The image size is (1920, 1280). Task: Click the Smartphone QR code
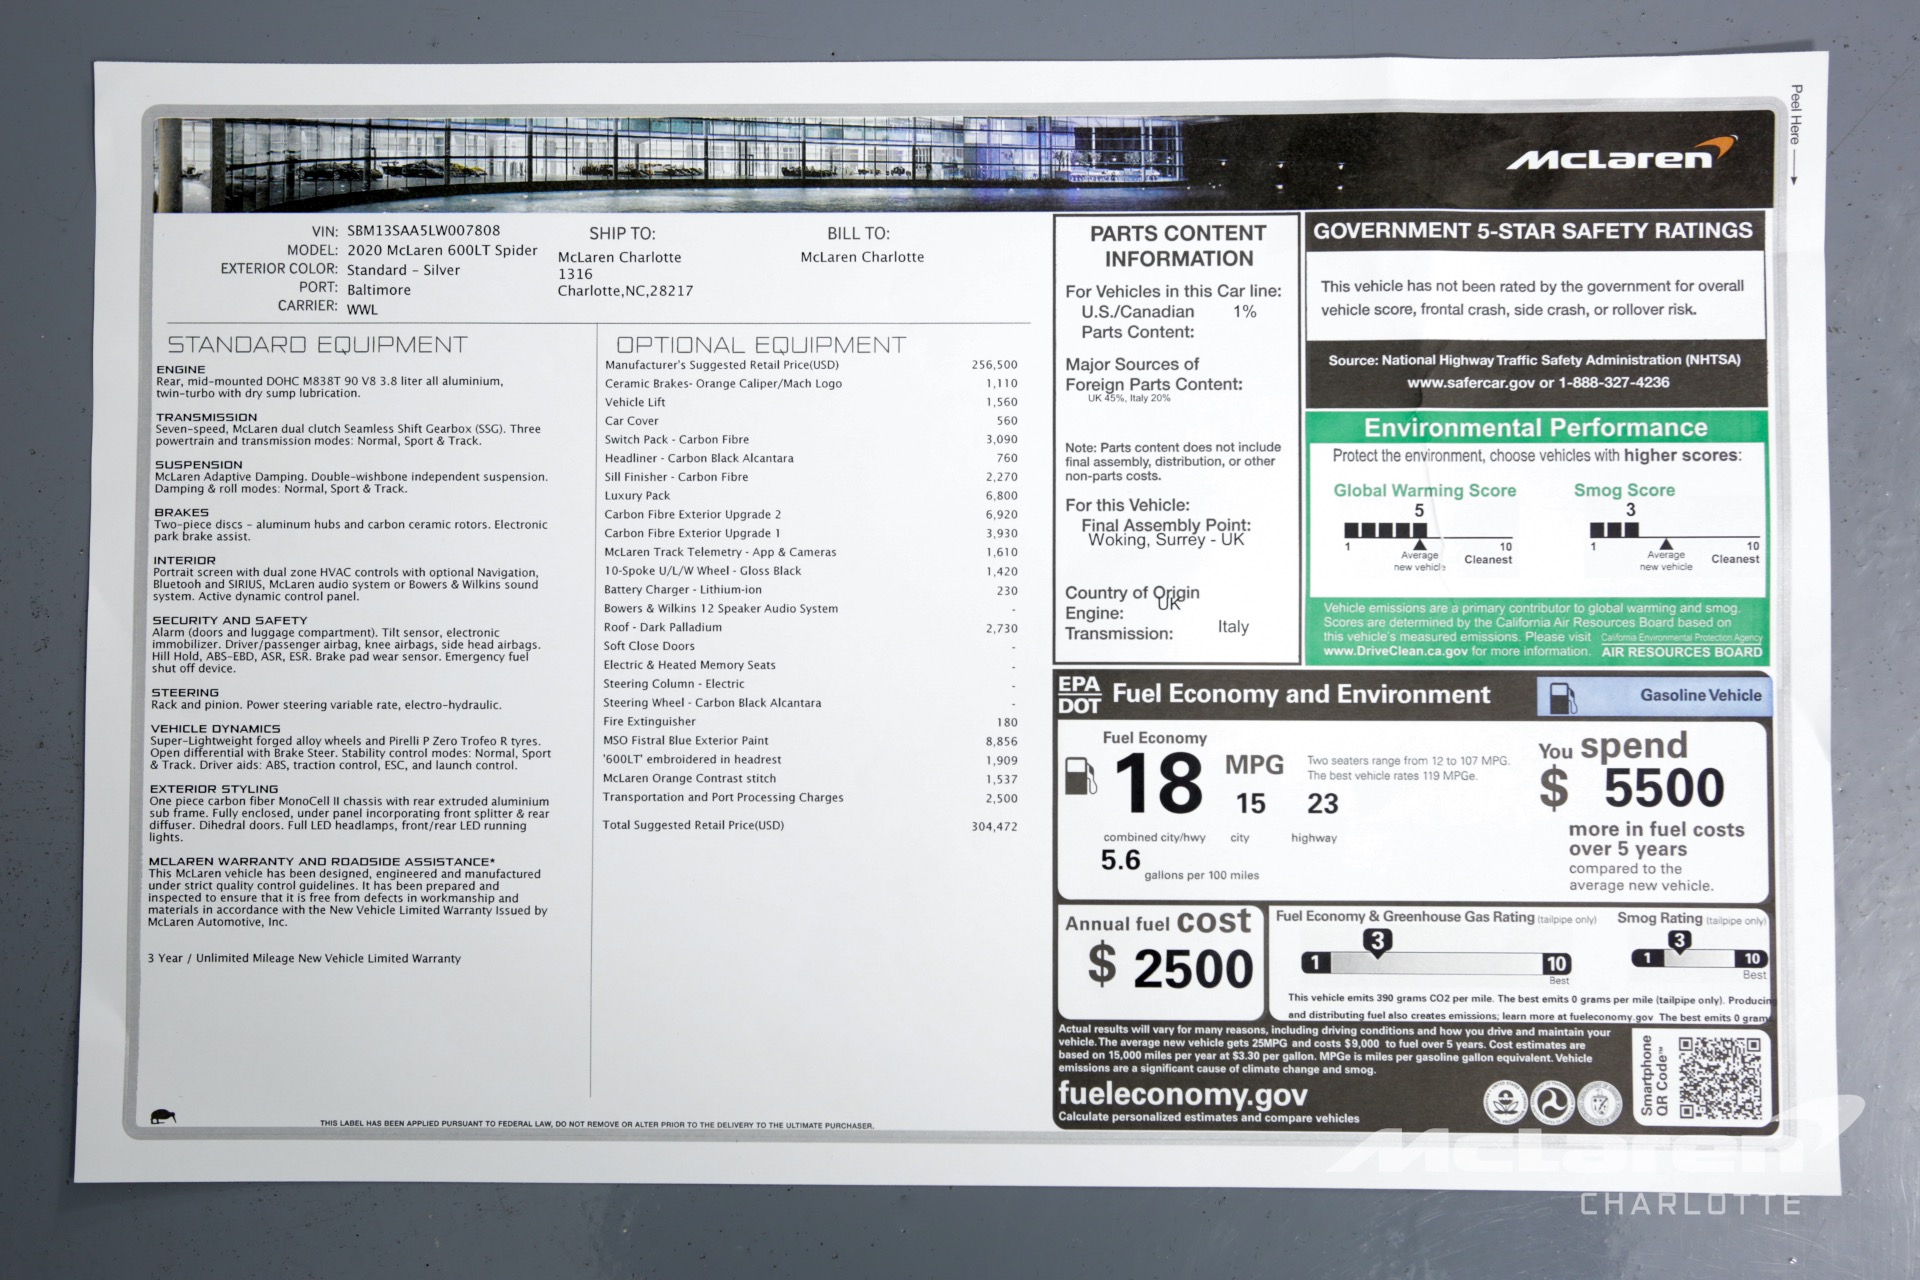(1719, 1077)
